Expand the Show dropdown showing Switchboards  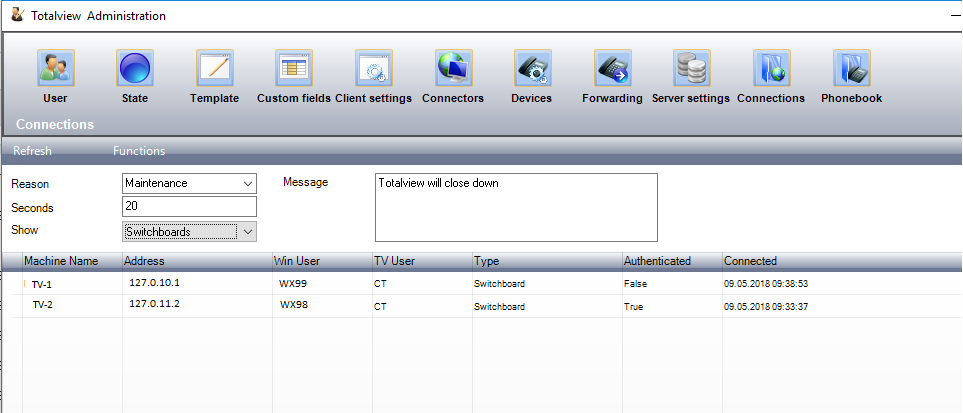(248, 232)
